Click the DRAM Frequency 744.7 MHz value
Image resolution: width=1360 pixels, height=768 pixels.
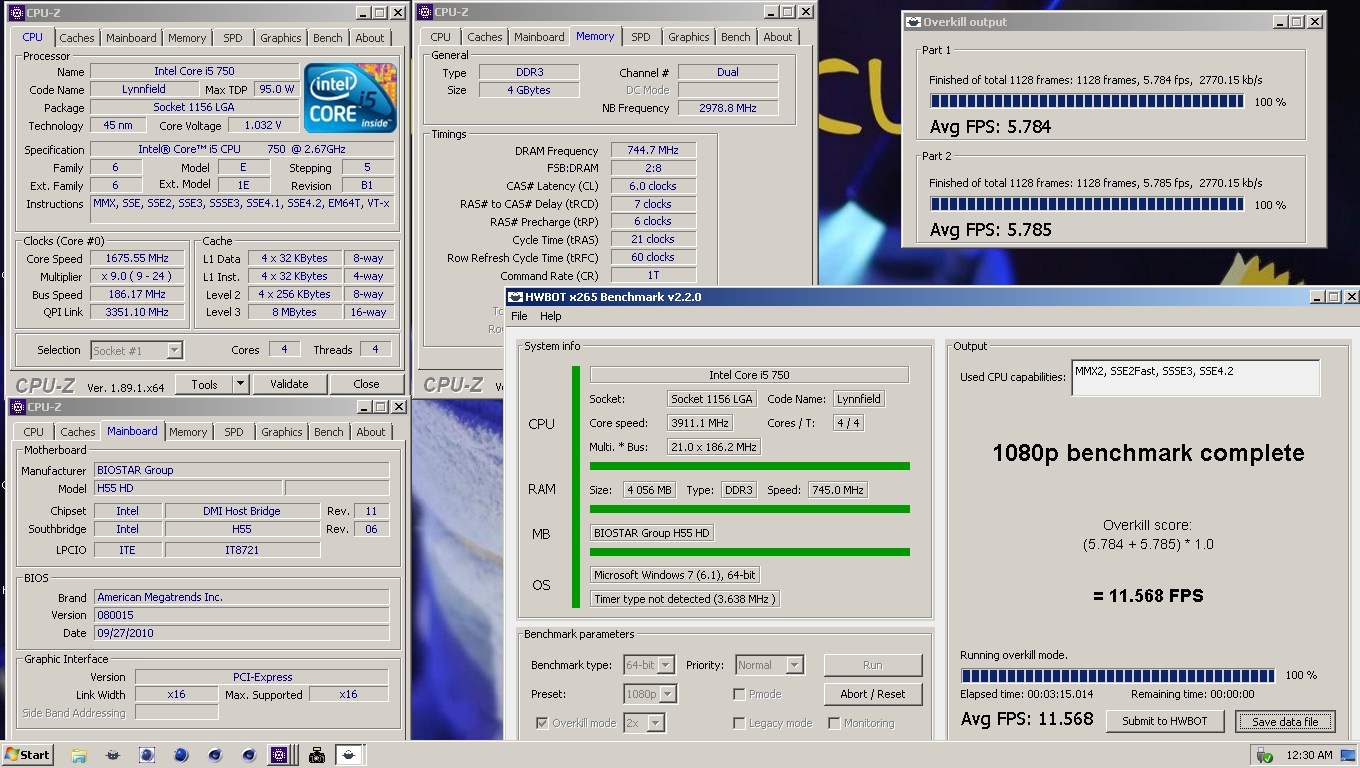tap(653, 150)
